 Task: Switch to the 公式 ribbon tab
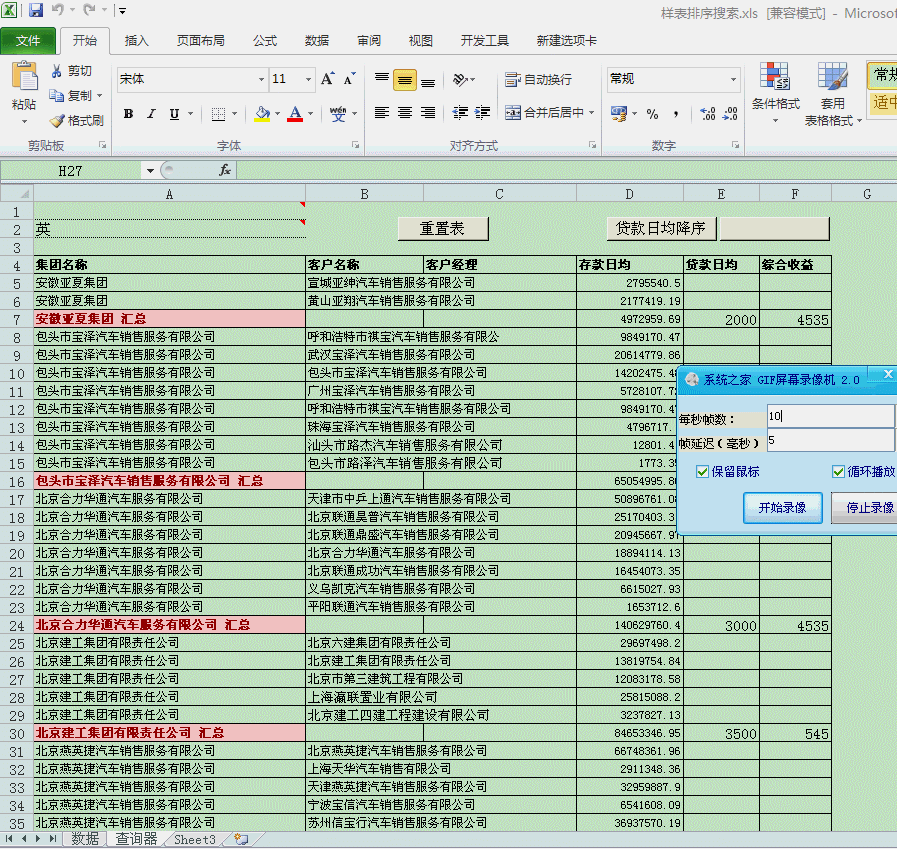tap(265, 41)
